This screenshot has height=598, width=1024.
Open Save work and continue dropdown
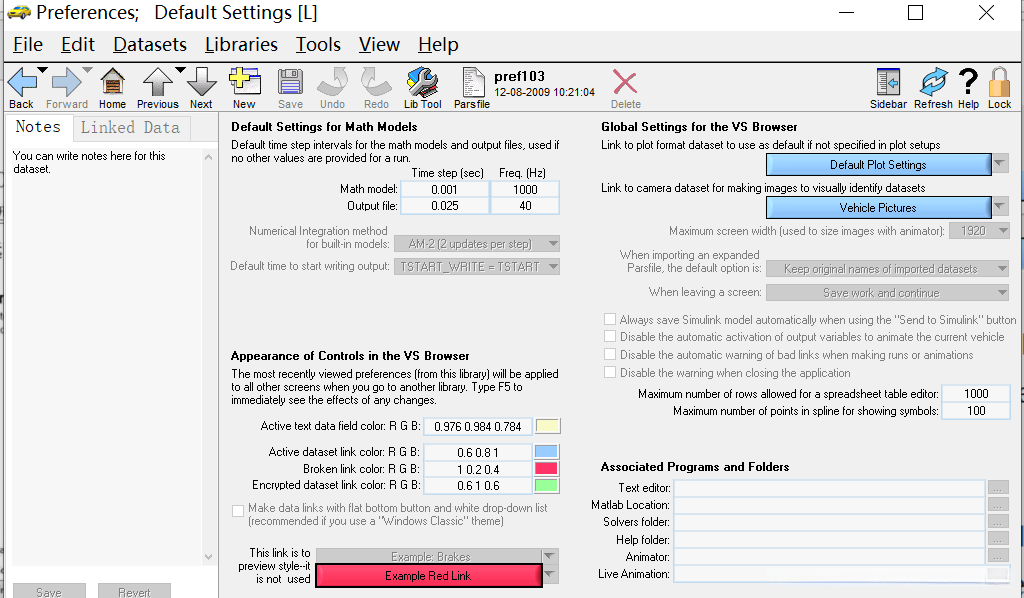[888, 292]
